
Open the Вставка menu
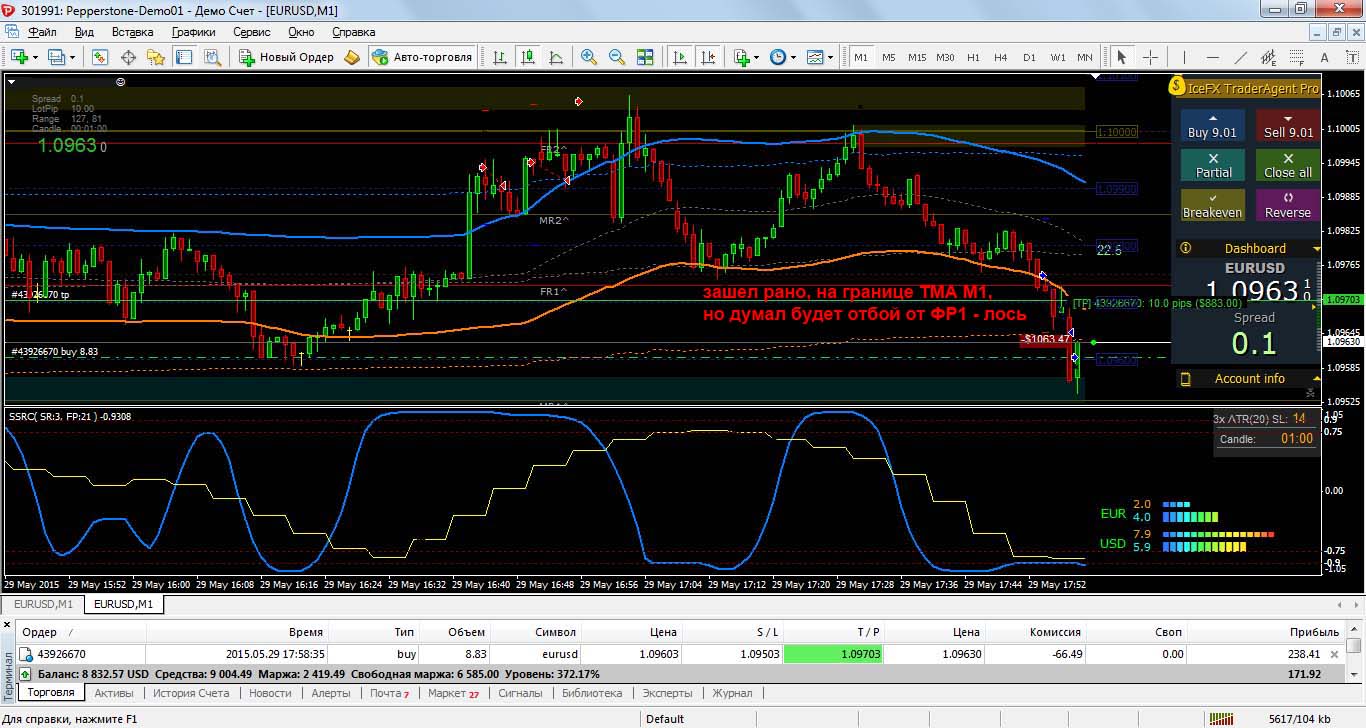133,32
